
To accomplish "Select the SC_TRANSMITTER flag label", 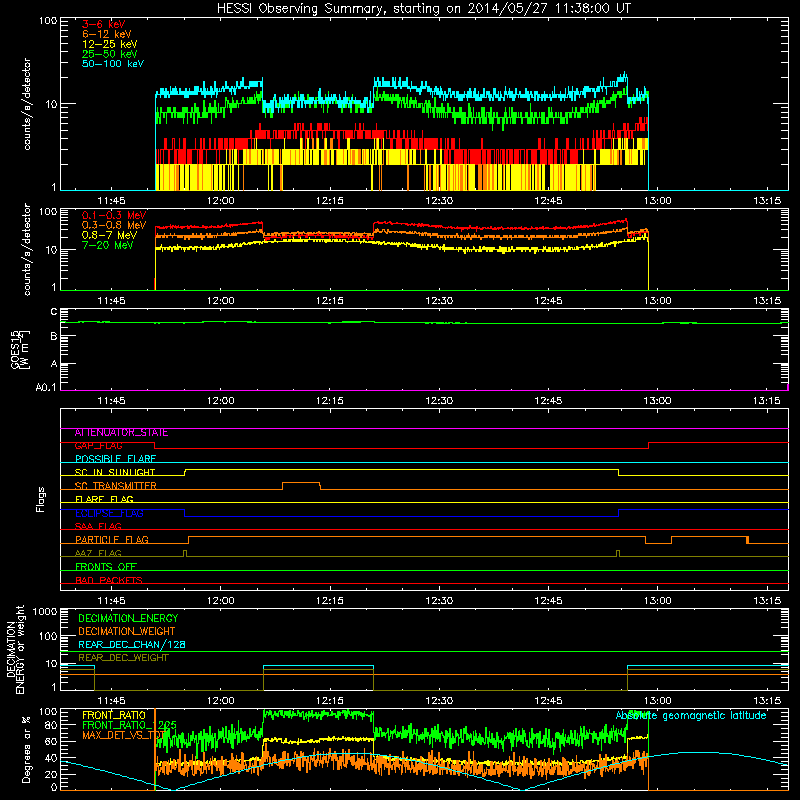I will [x=115, y=486].
